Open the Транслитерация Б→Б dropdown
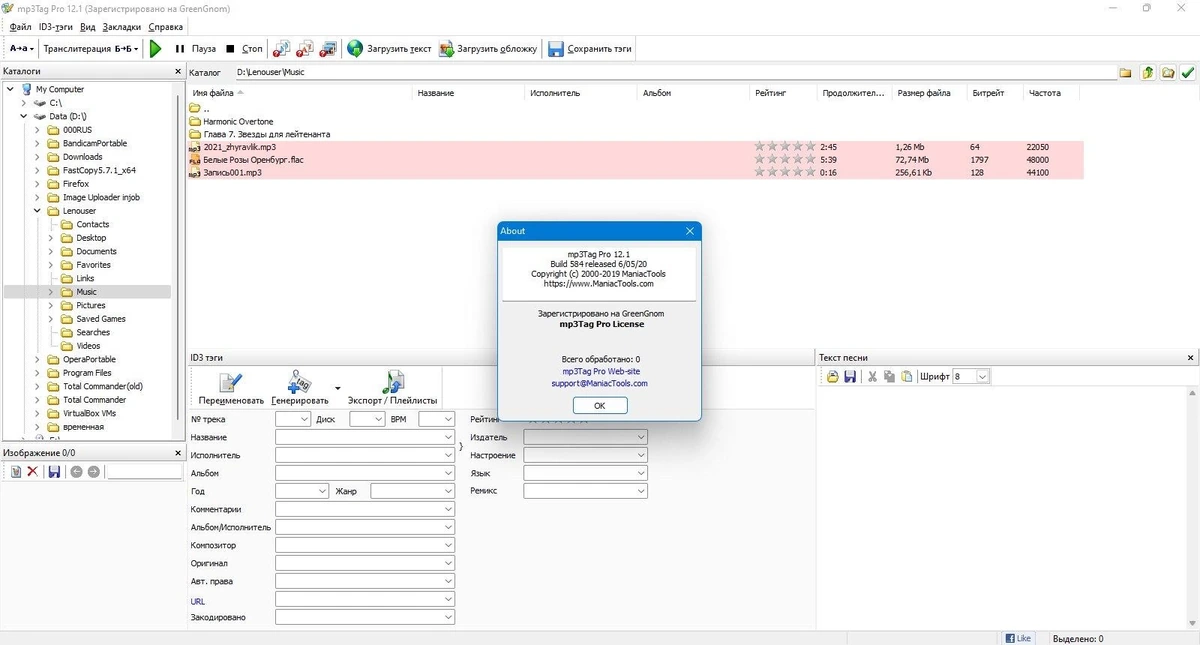This screenshot has height=645, width=1200. pyautogui.click(x=92, y=48)
